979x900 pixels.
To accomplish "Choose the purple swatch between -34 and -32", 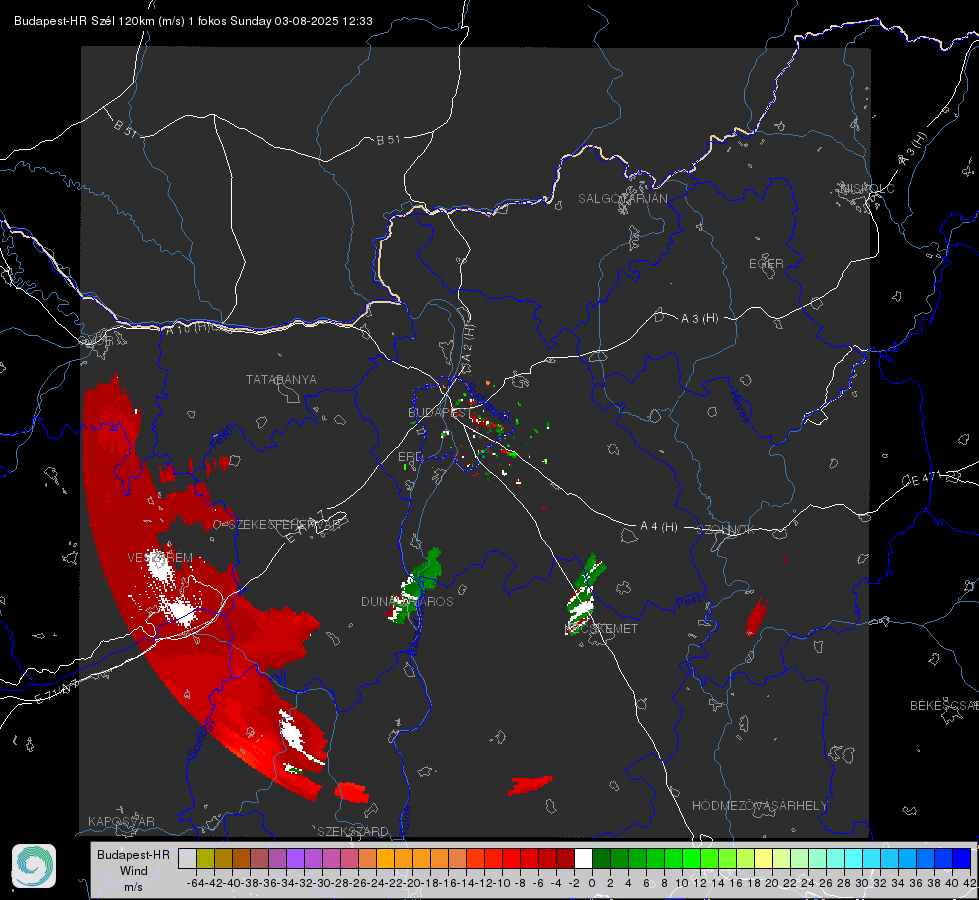I will 295,859.
